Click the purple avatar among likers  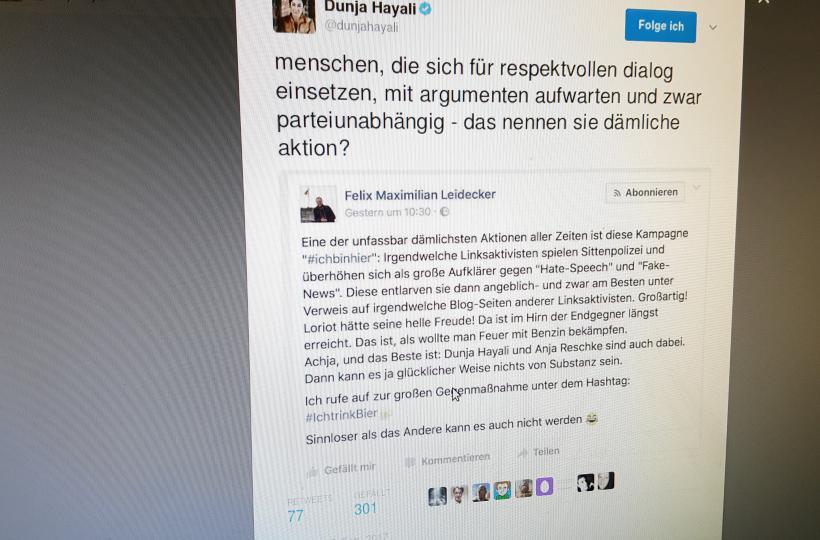click(544, 487)
